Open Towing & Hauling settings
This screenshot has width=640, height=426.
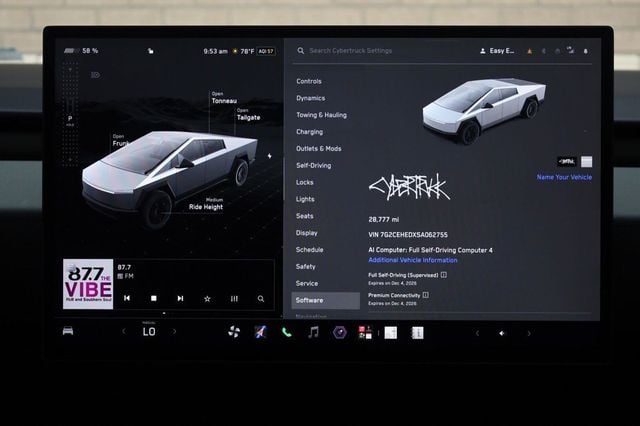(x=322, y=115)
